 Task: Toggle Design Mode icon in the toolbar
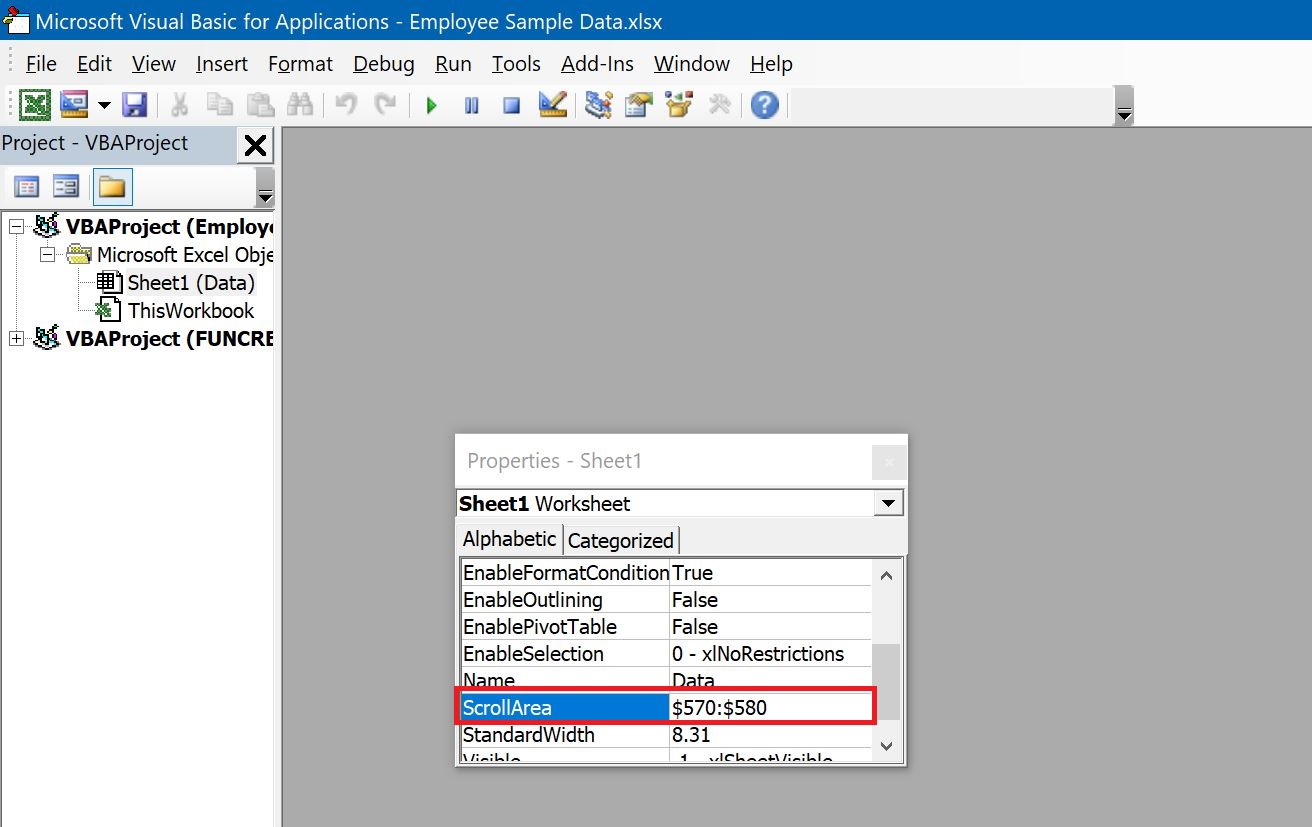552,104
